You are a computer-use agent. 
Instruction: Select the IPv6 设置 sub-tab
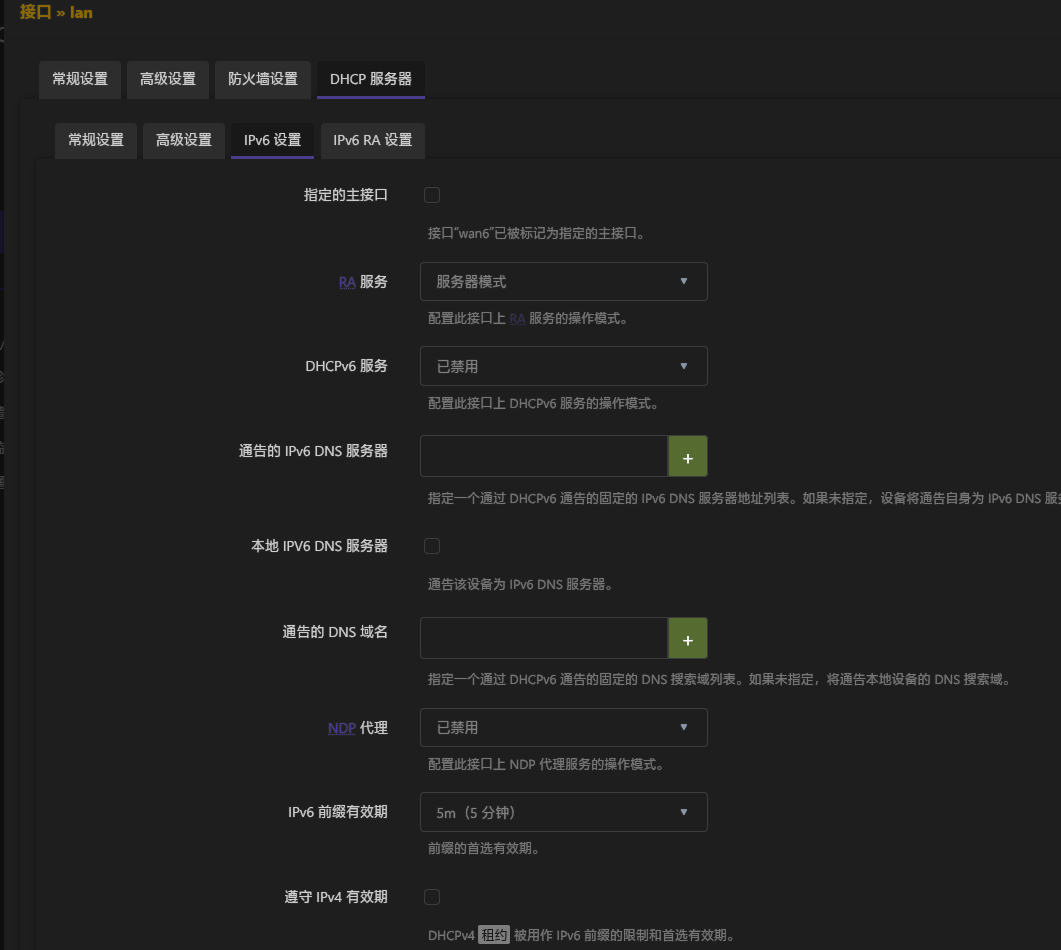click(x=272, y=140)
